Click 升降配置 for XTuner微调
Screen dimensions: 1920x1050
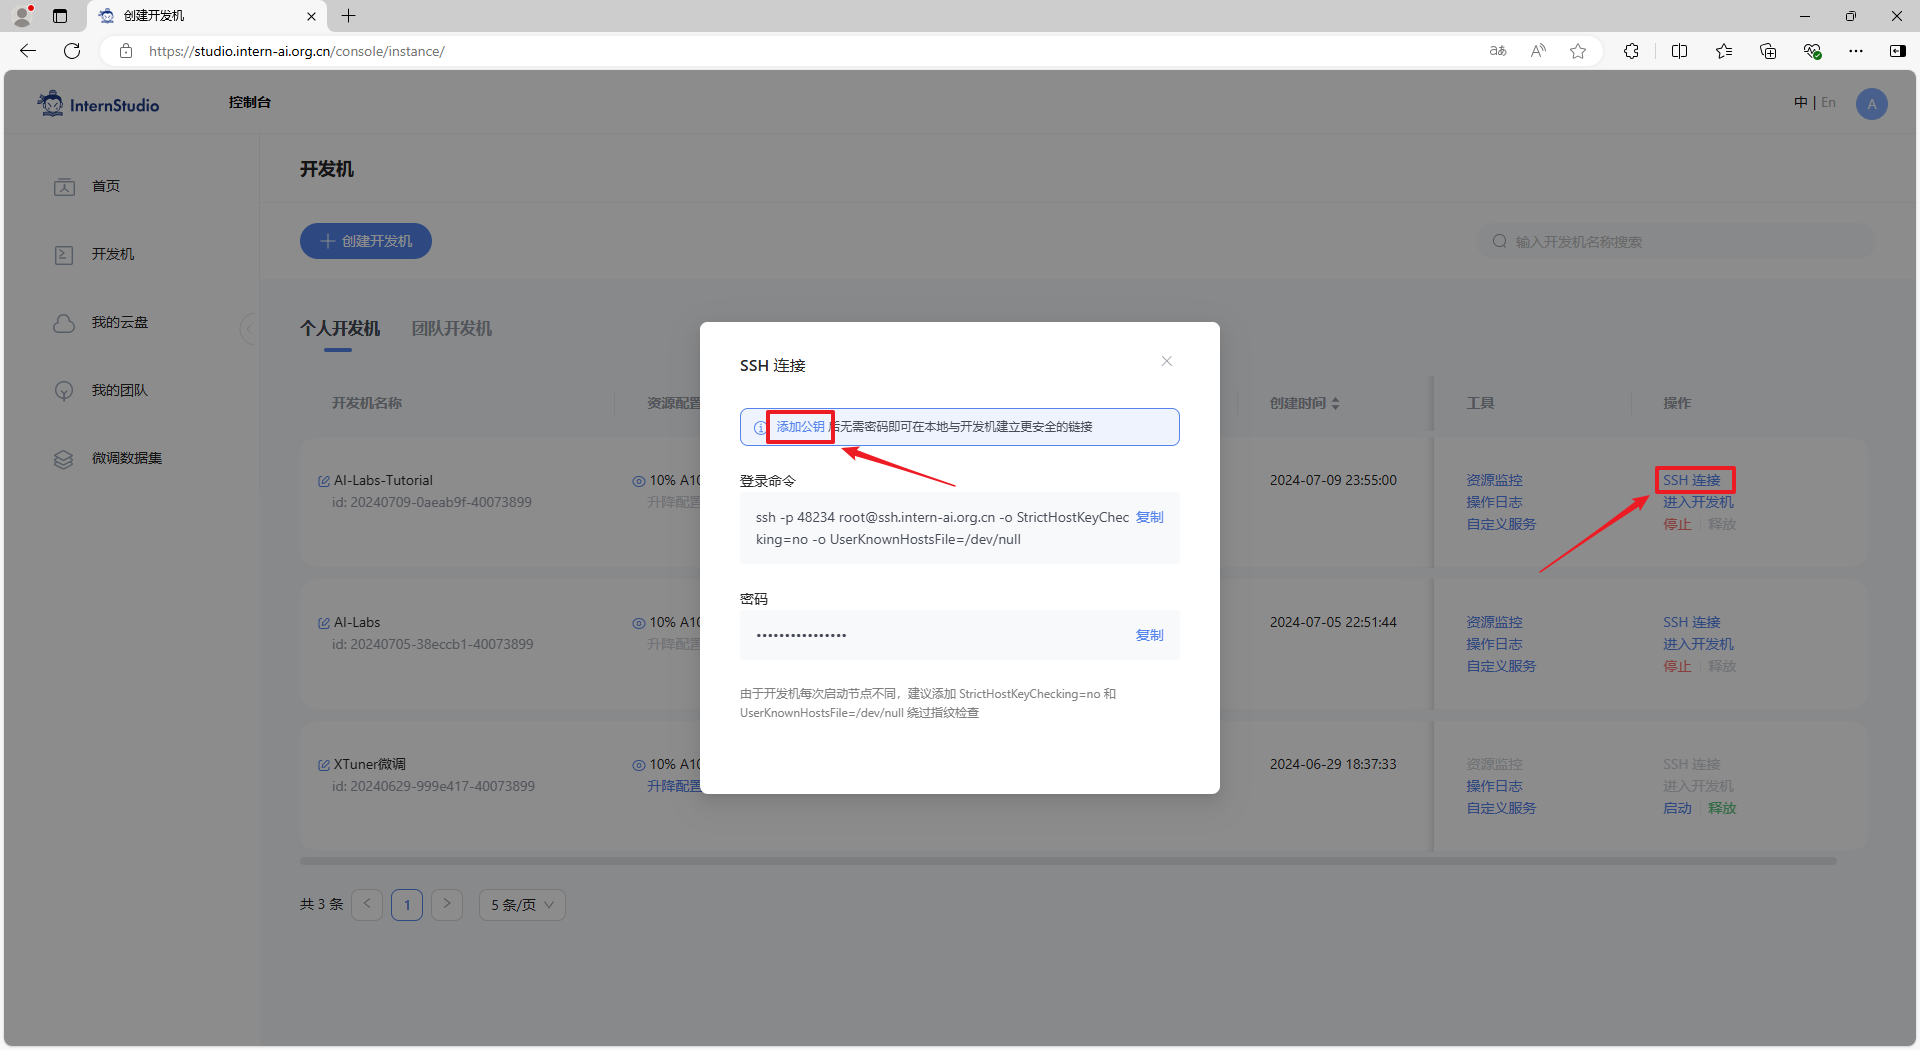tap(674, 786)
